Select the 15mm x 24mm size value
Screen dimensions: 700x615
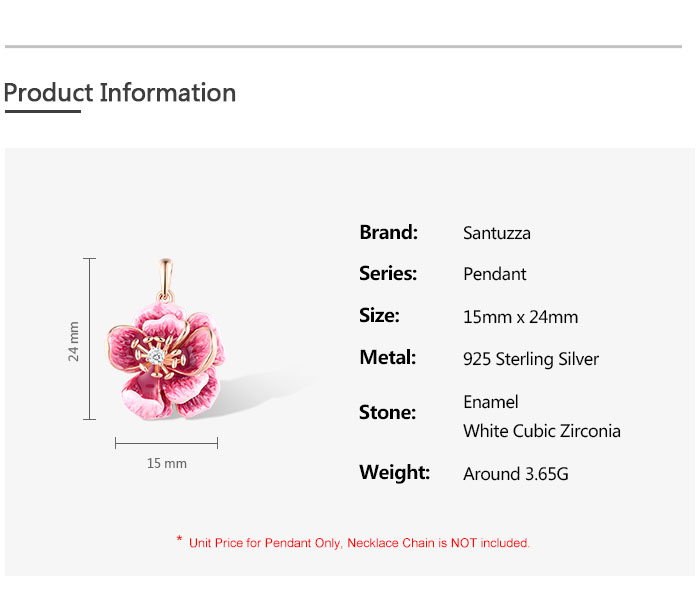tap(521, 317)
